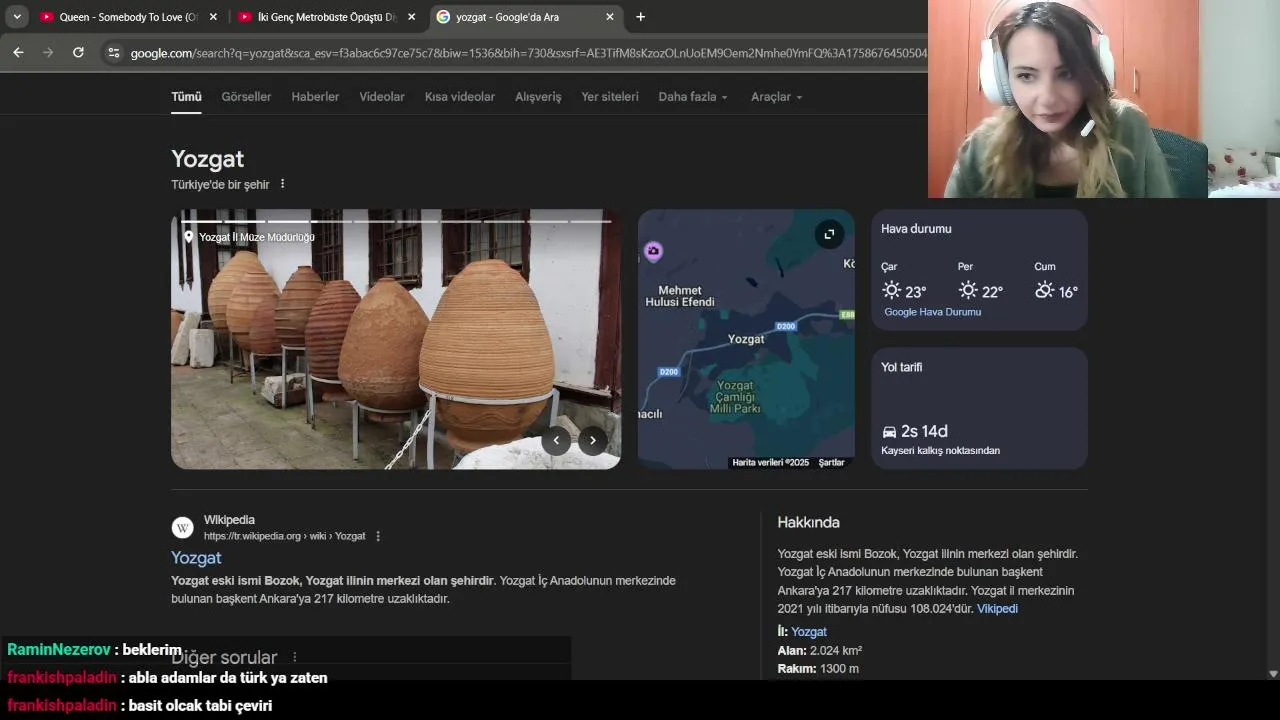Go back to the previous page
This screenshot has width=1280, height=720.
pyautogui.click(x=18, y=52)
